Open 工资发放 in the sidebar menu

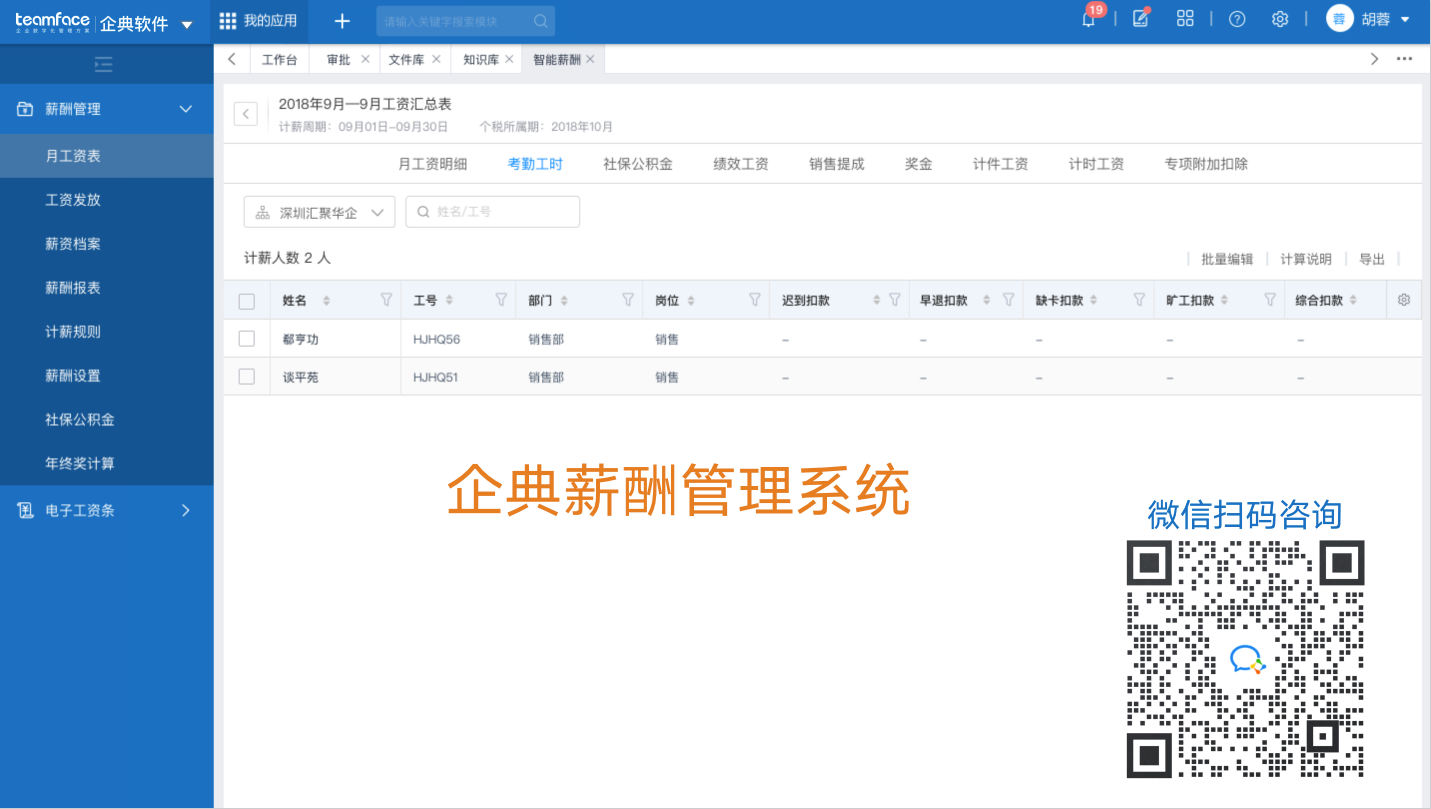tap(73, 200)
